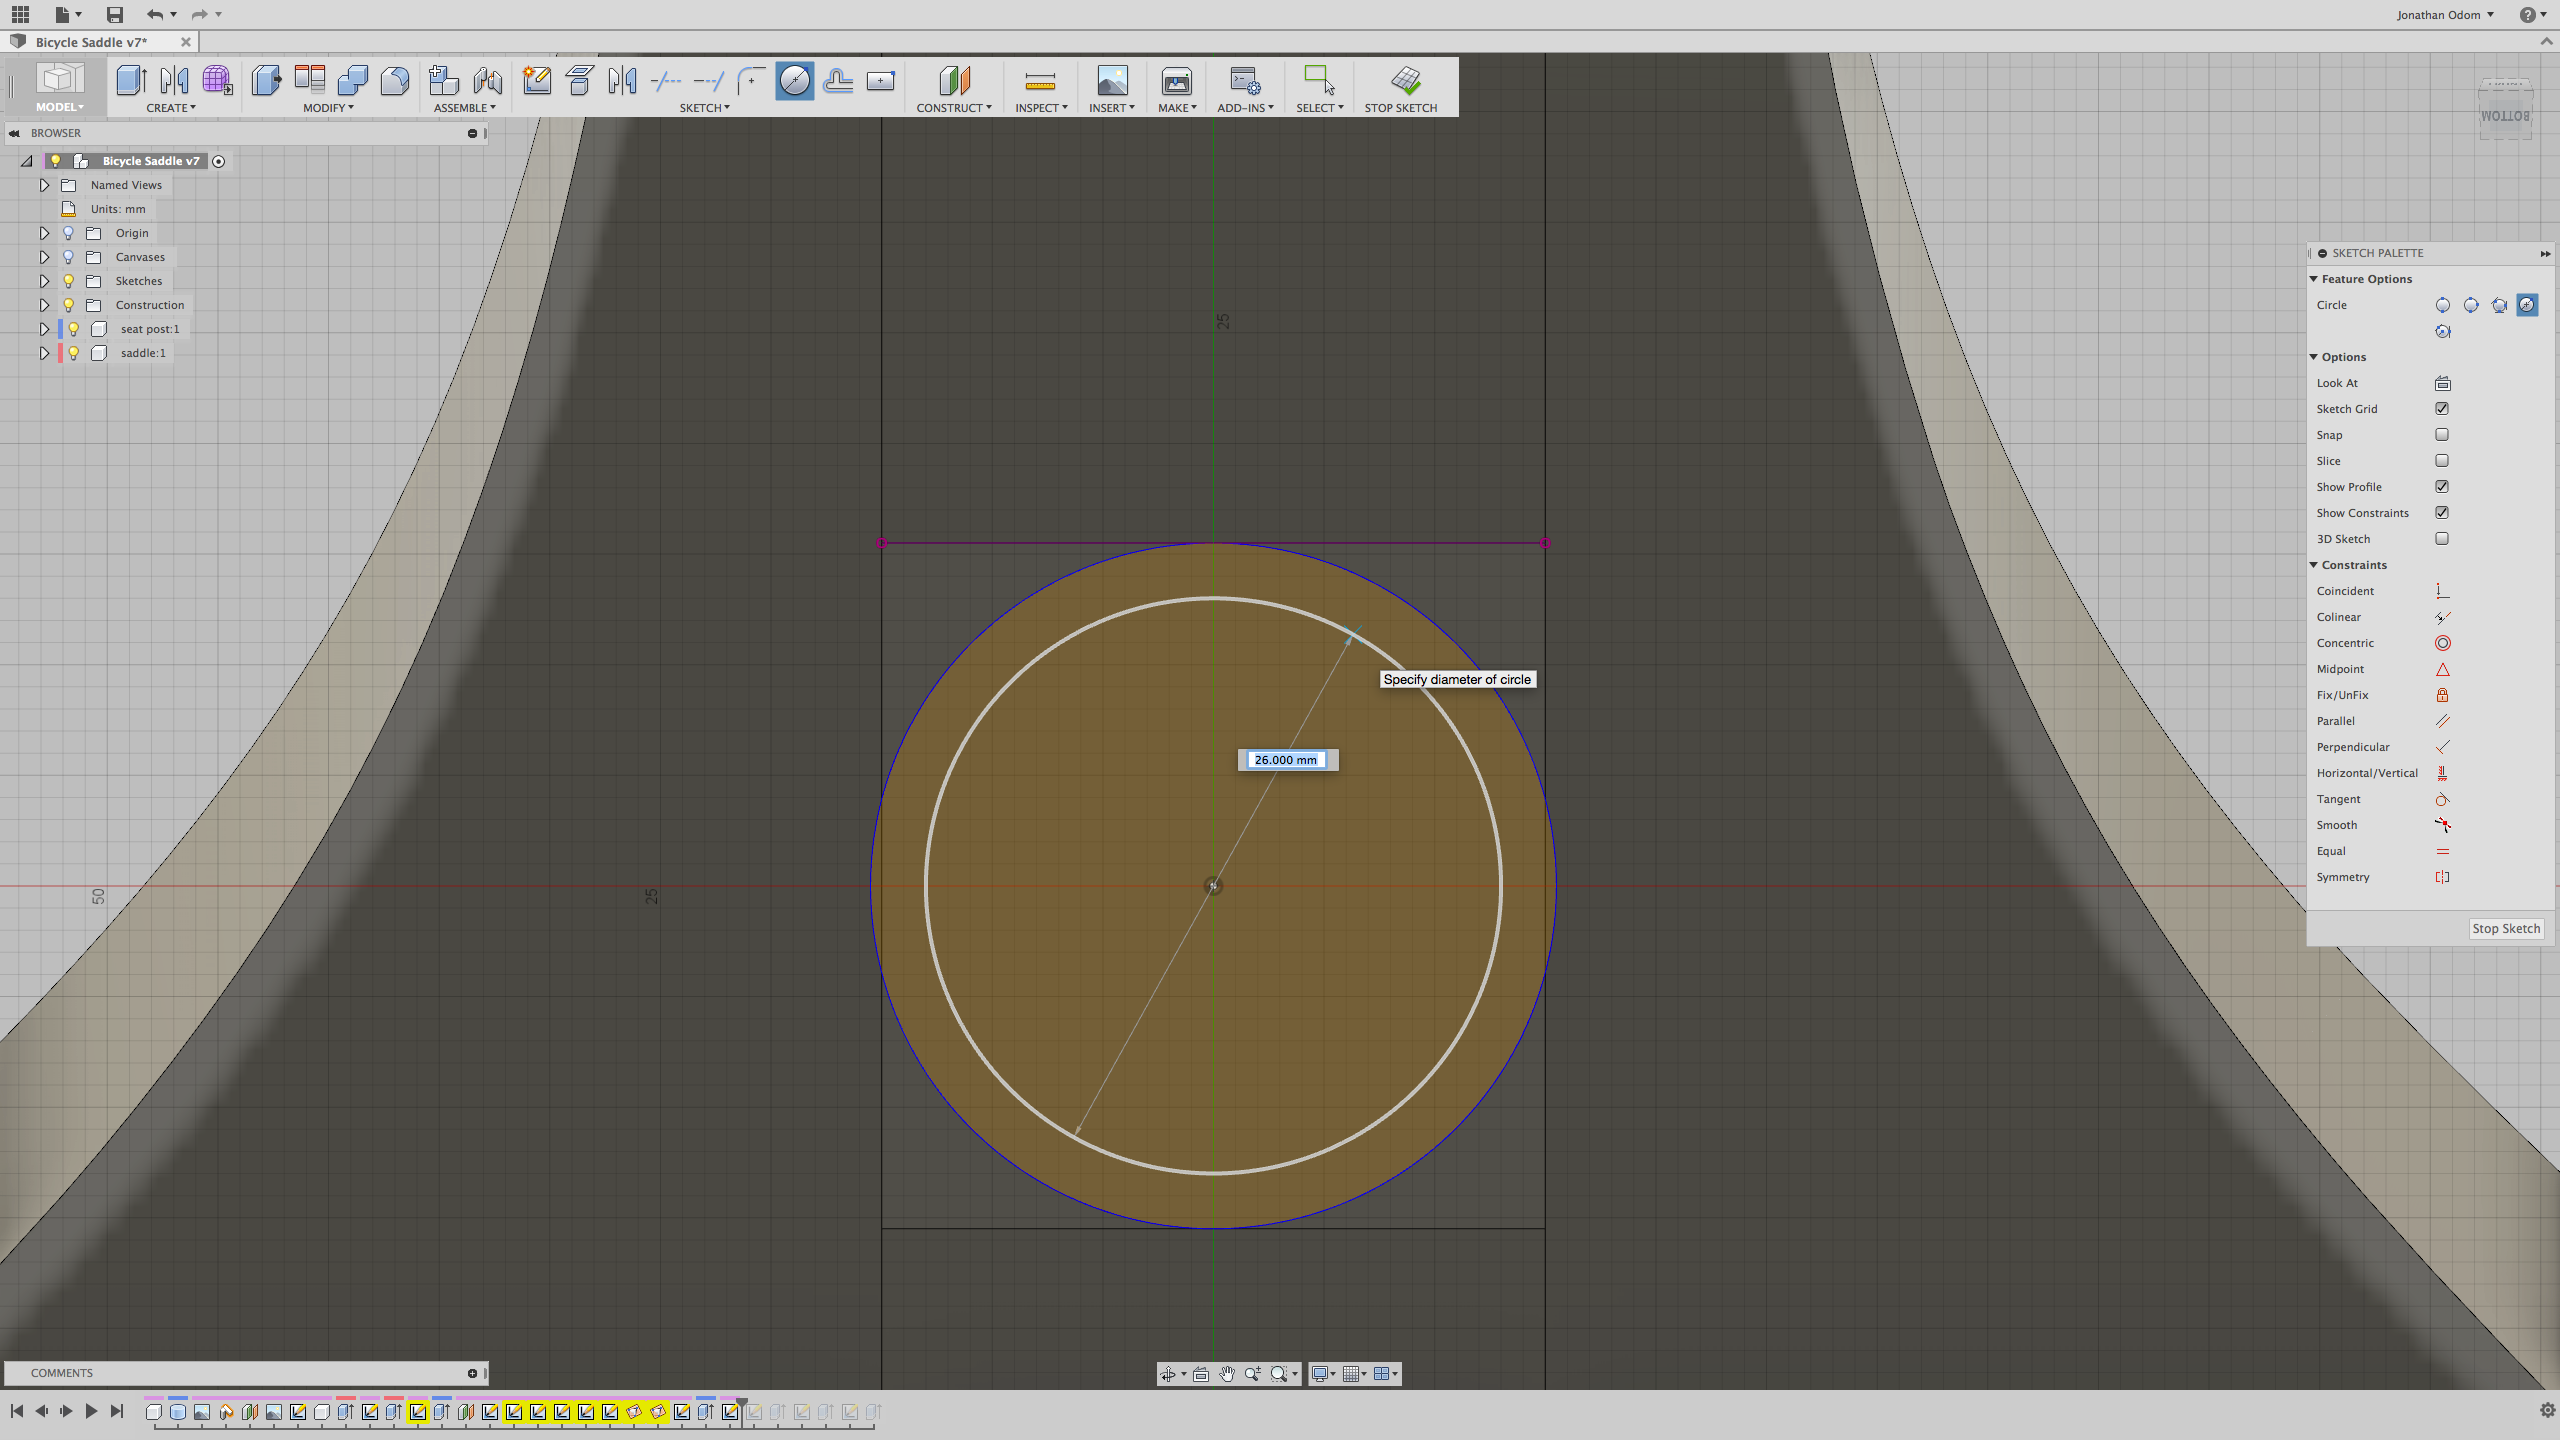Screen dimensions: 2560x1440
Task: Select the Center Diameter Circle sketch tool
Action: (794, 80)
